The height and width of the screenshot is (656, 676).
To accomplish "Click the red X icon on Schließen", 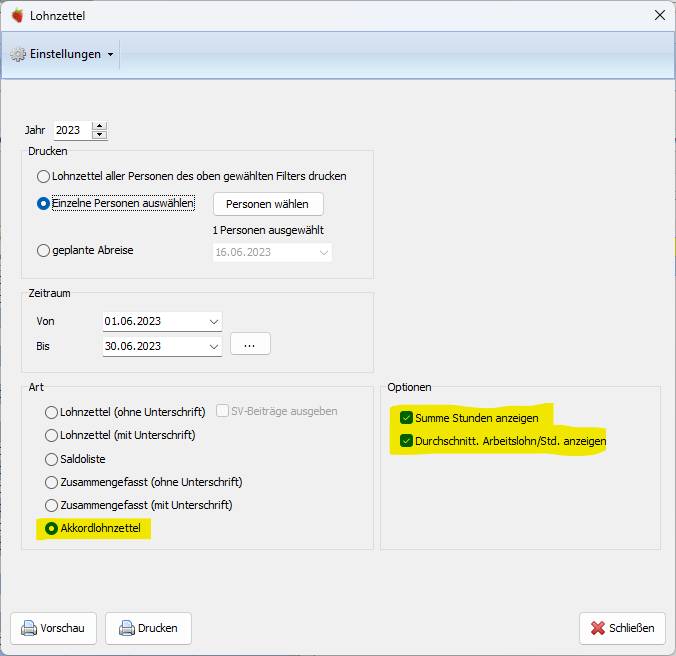I will pos(598,628).
